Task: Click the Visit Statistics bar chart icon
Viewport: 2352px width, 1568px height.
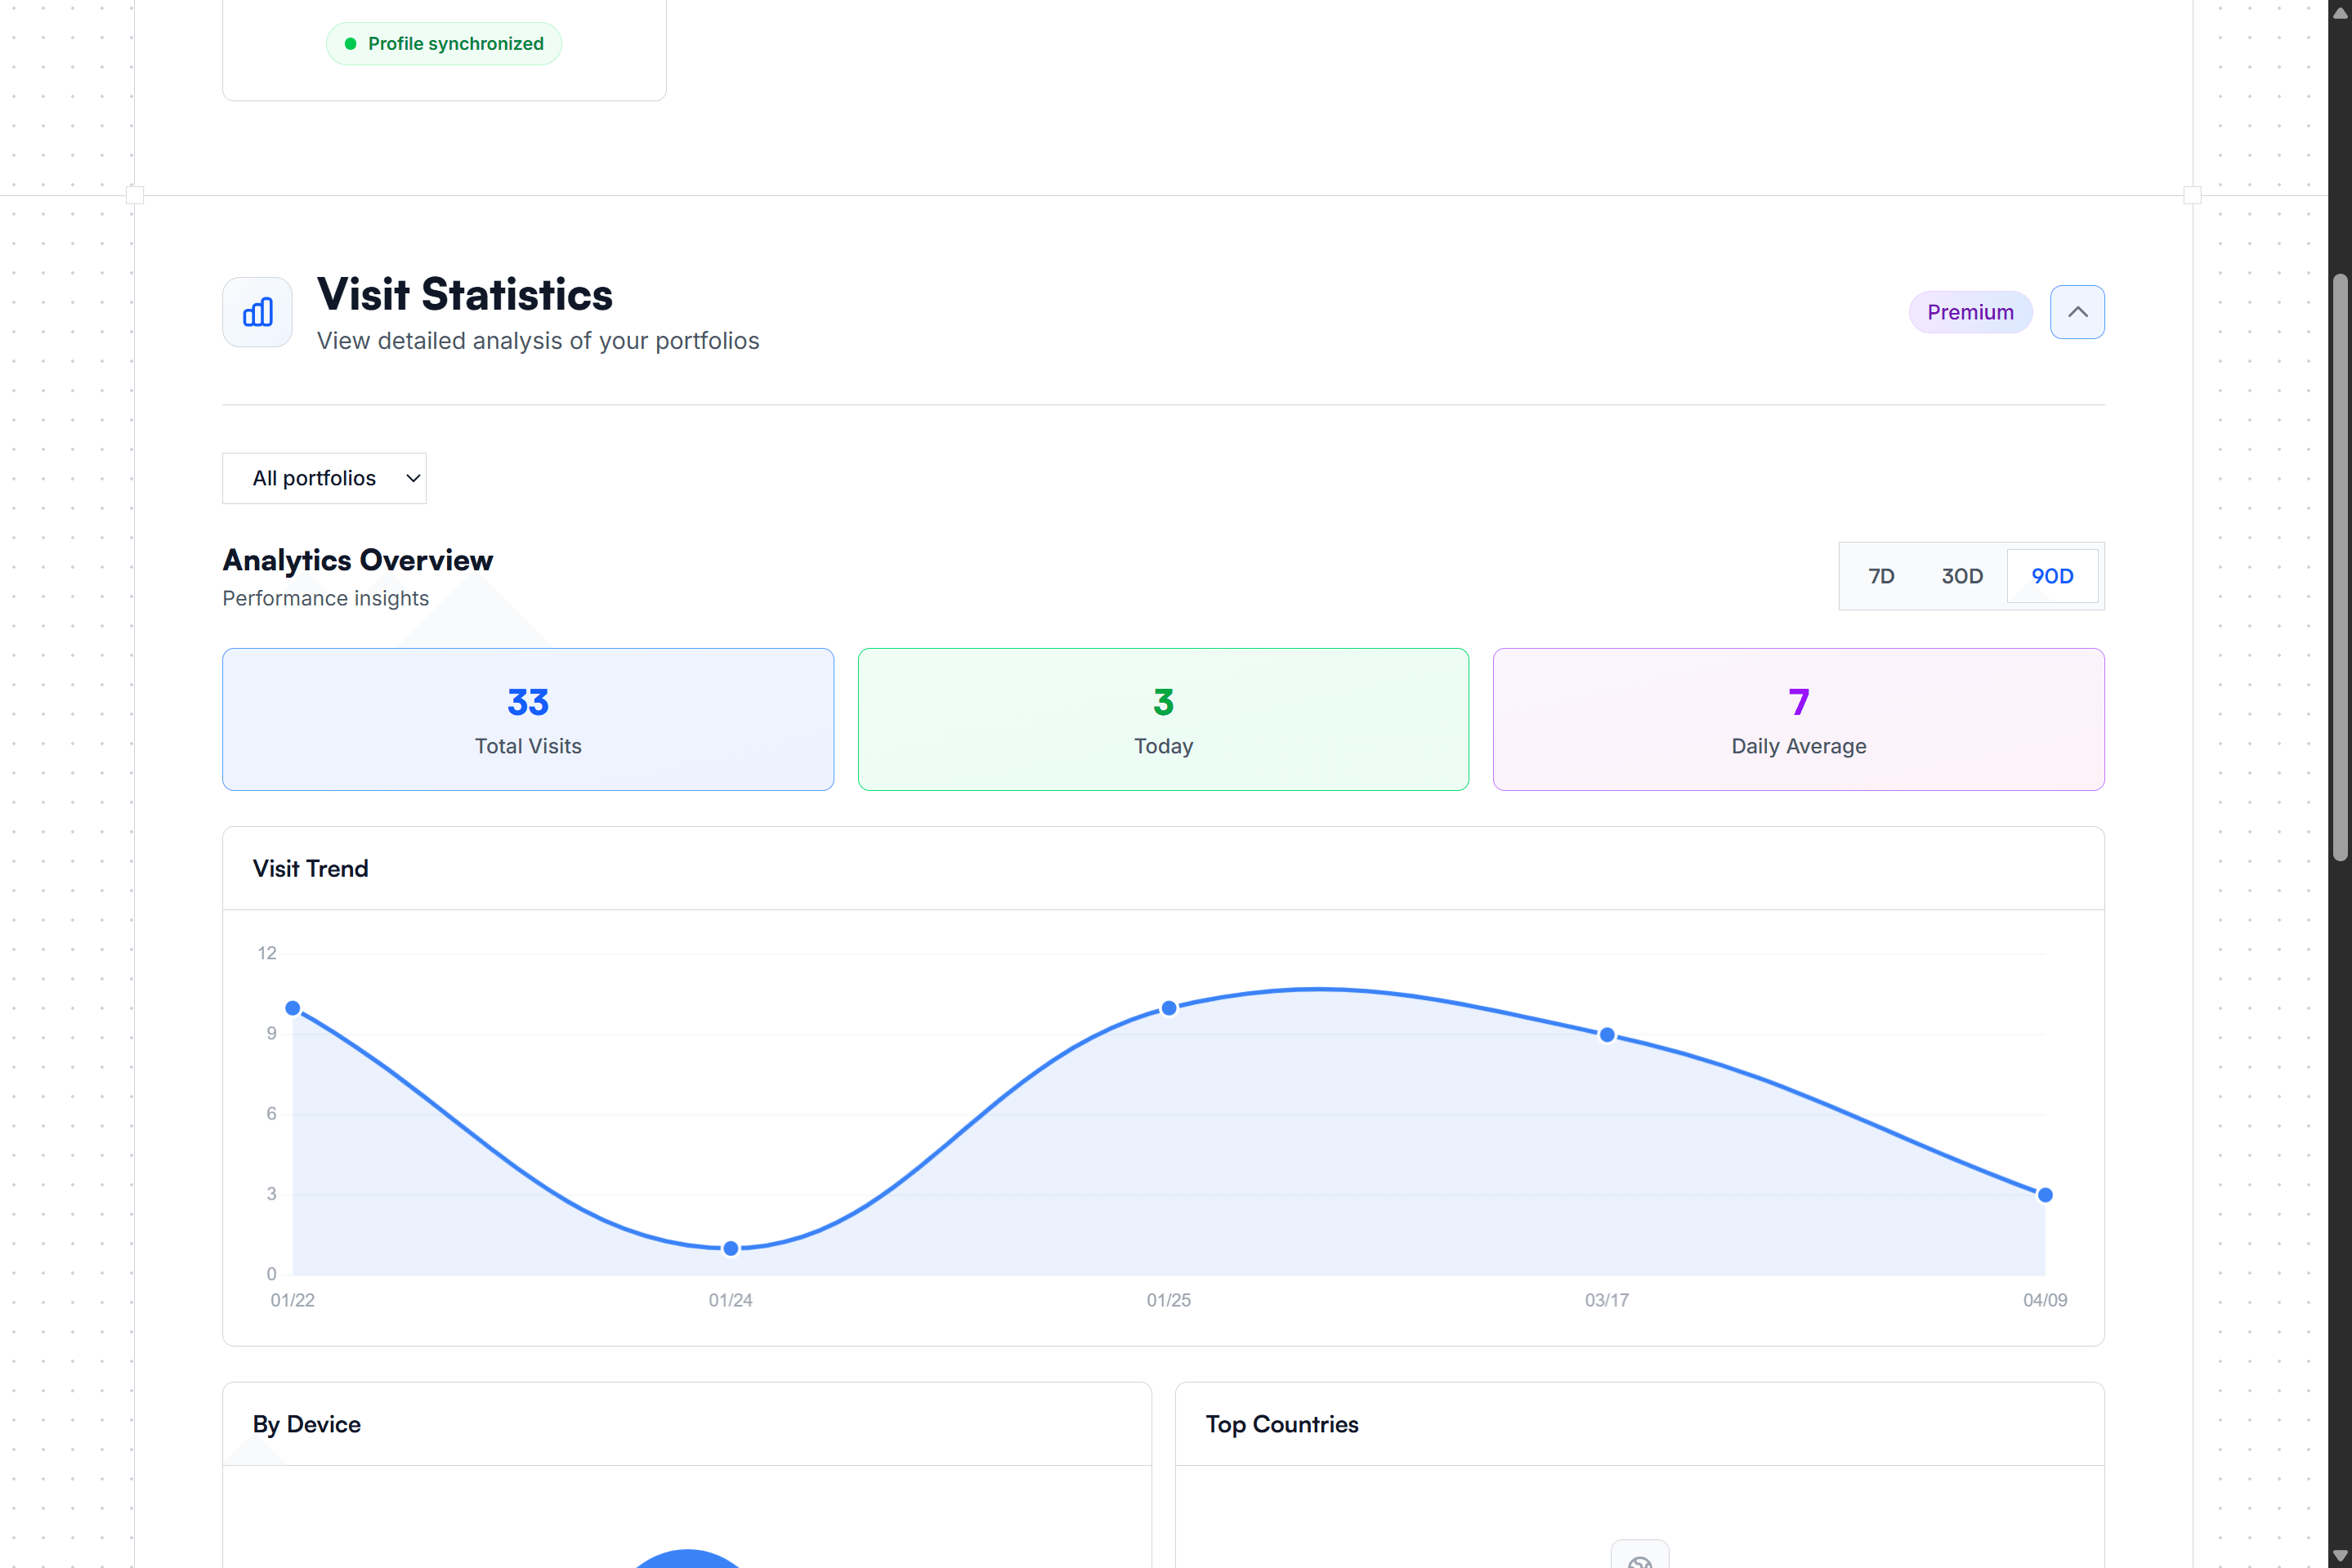Action: pyautogui.click(x=256, y=312)
